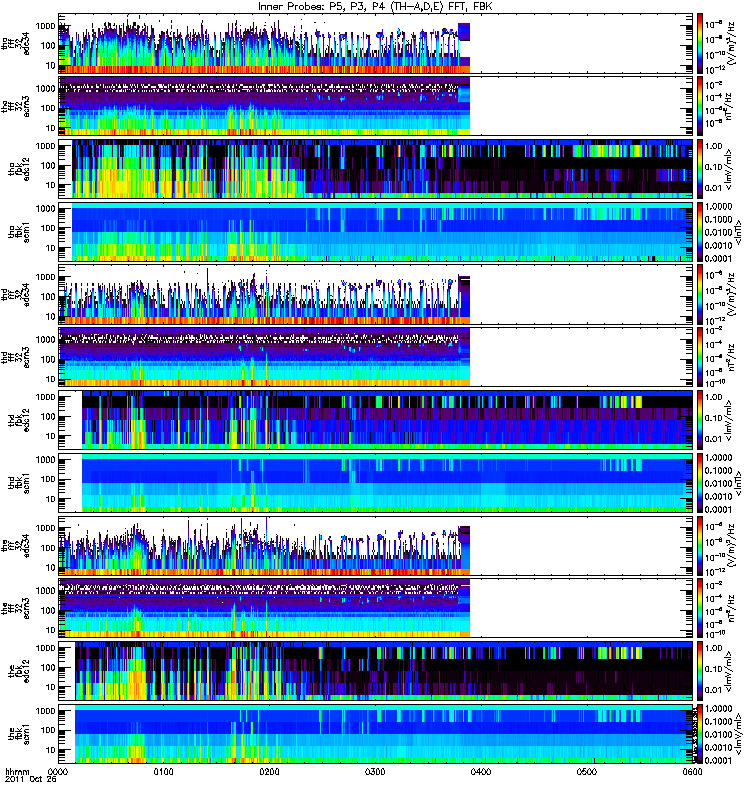This screenshot has width=750, height=800.
Task: Click the 'thd fff 32 scm3' y-axis label
Action: point(15,357)
